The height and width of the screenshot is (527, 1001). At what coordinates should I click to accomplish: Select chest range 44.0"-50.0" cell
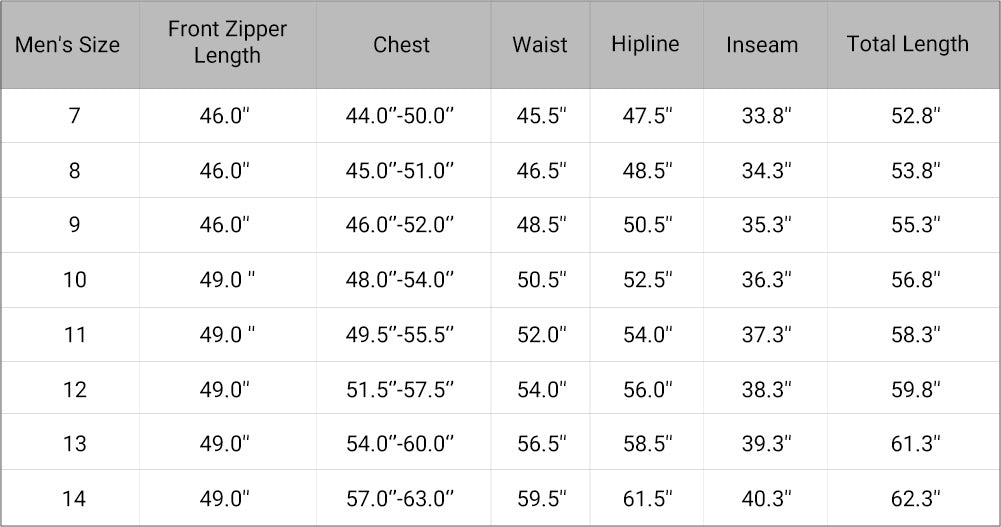[x=400, y=116]
